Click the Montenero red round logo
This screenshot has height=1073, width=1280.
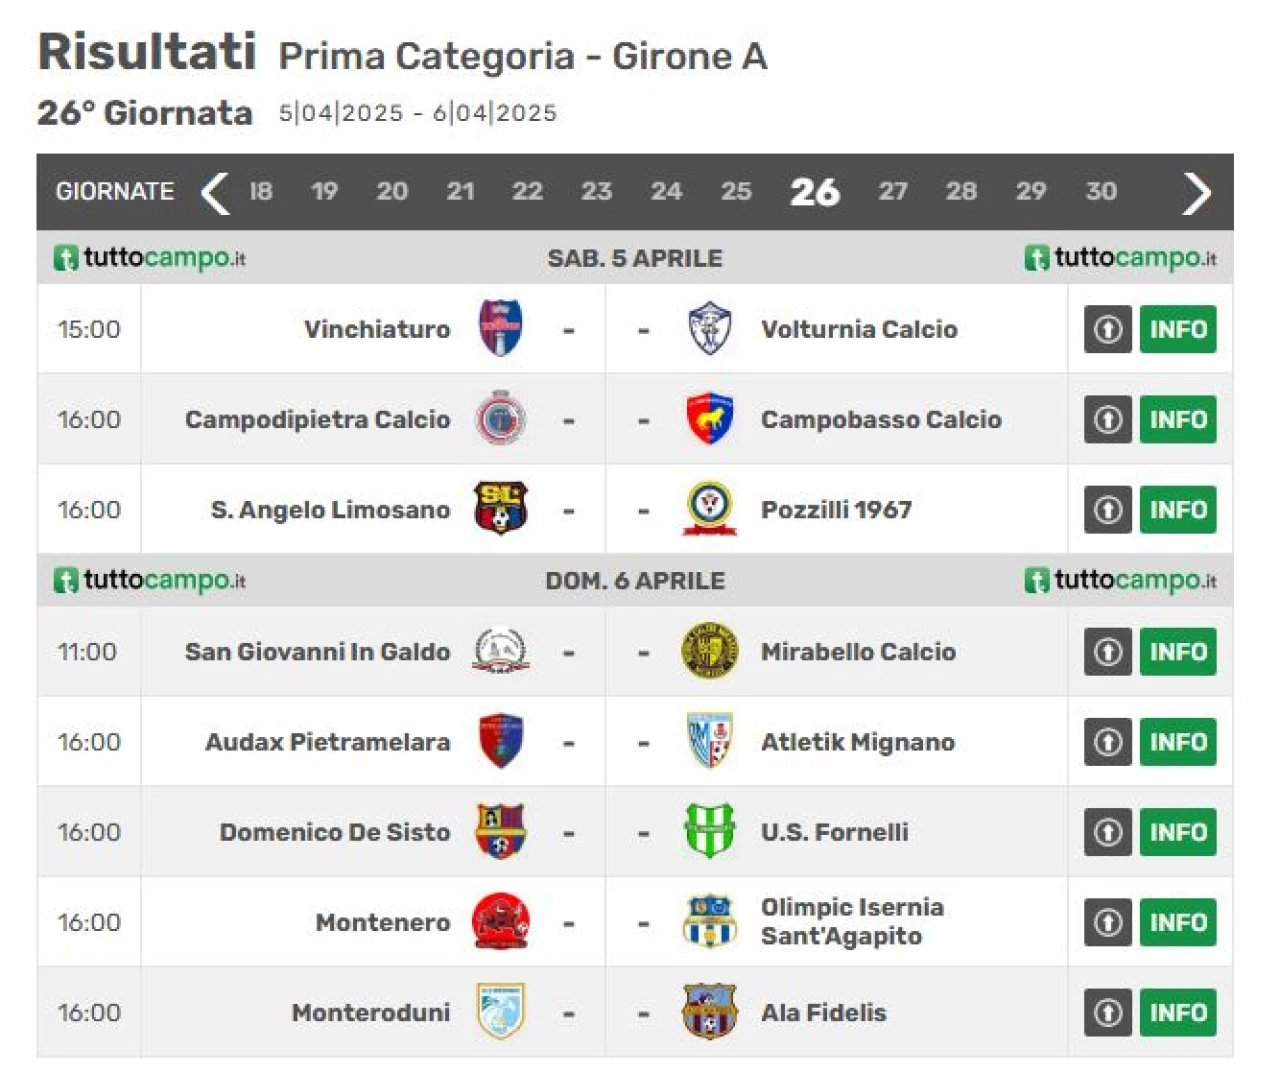click(x=500, y=921)
